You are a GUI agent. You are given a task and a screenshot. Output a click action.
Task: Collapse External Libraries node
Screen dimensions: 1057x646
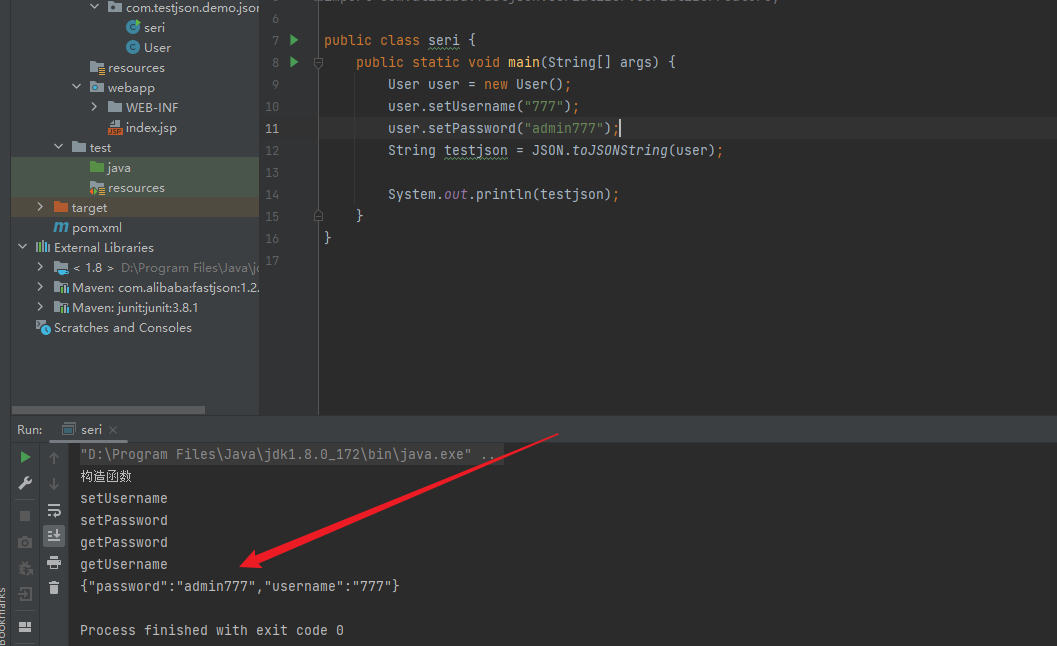(x=22, y=247)
